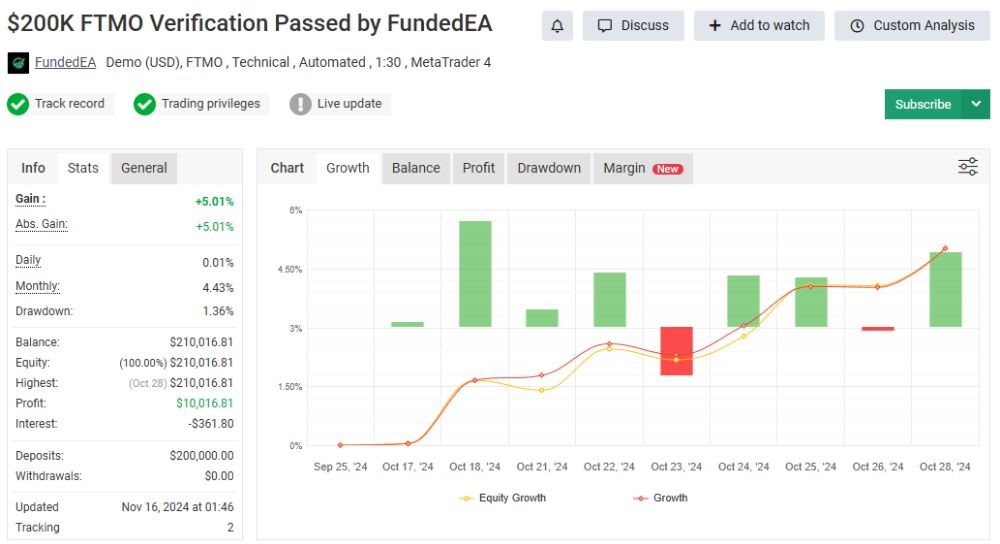
Task: Open Custom Analysis
Action: [x=912, y=26]
